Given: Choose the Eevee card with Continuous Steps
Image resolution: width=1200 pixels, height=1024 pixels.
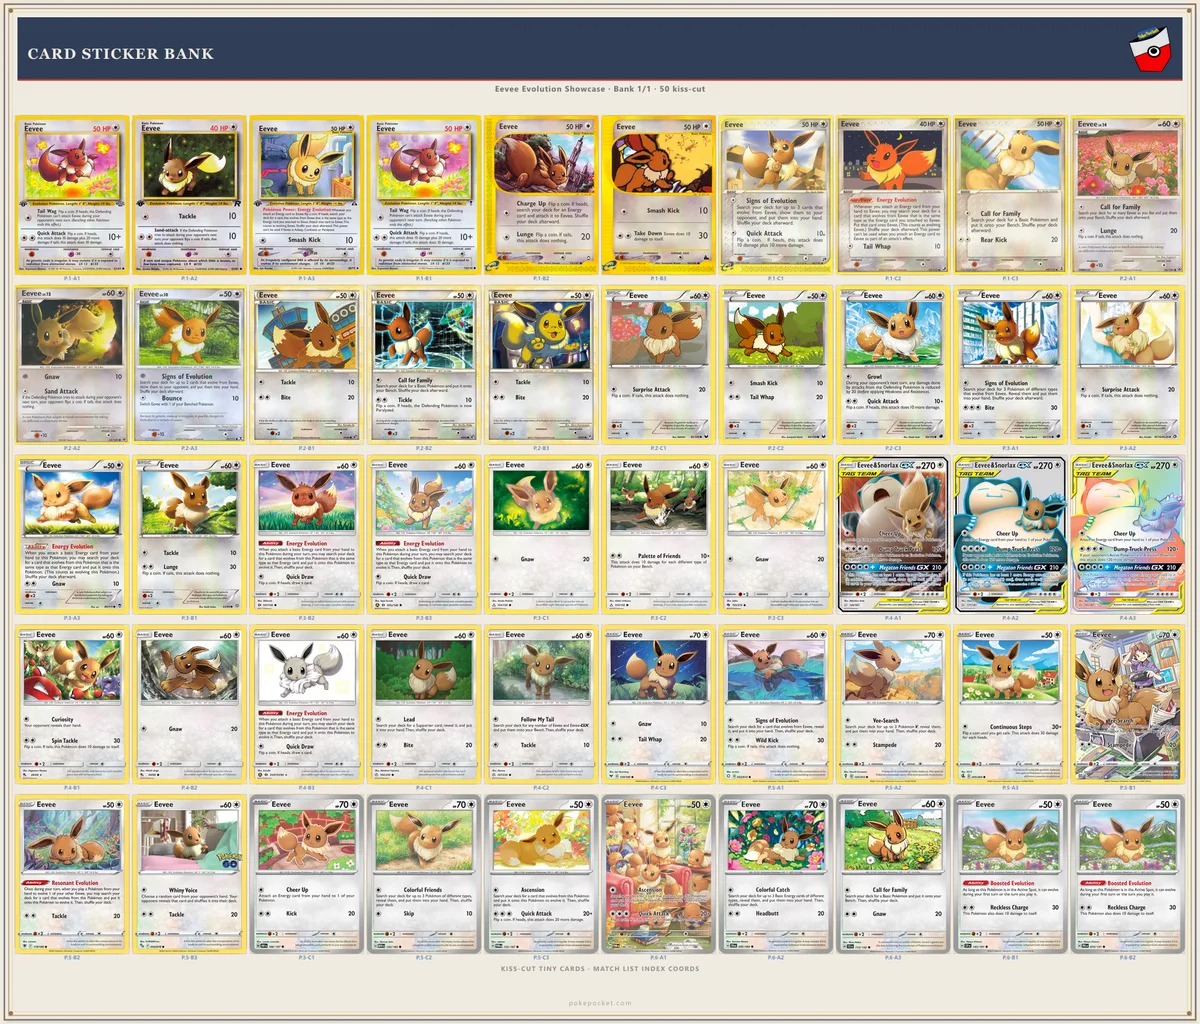Looking at the screenshot, I should click(1010, 705).
